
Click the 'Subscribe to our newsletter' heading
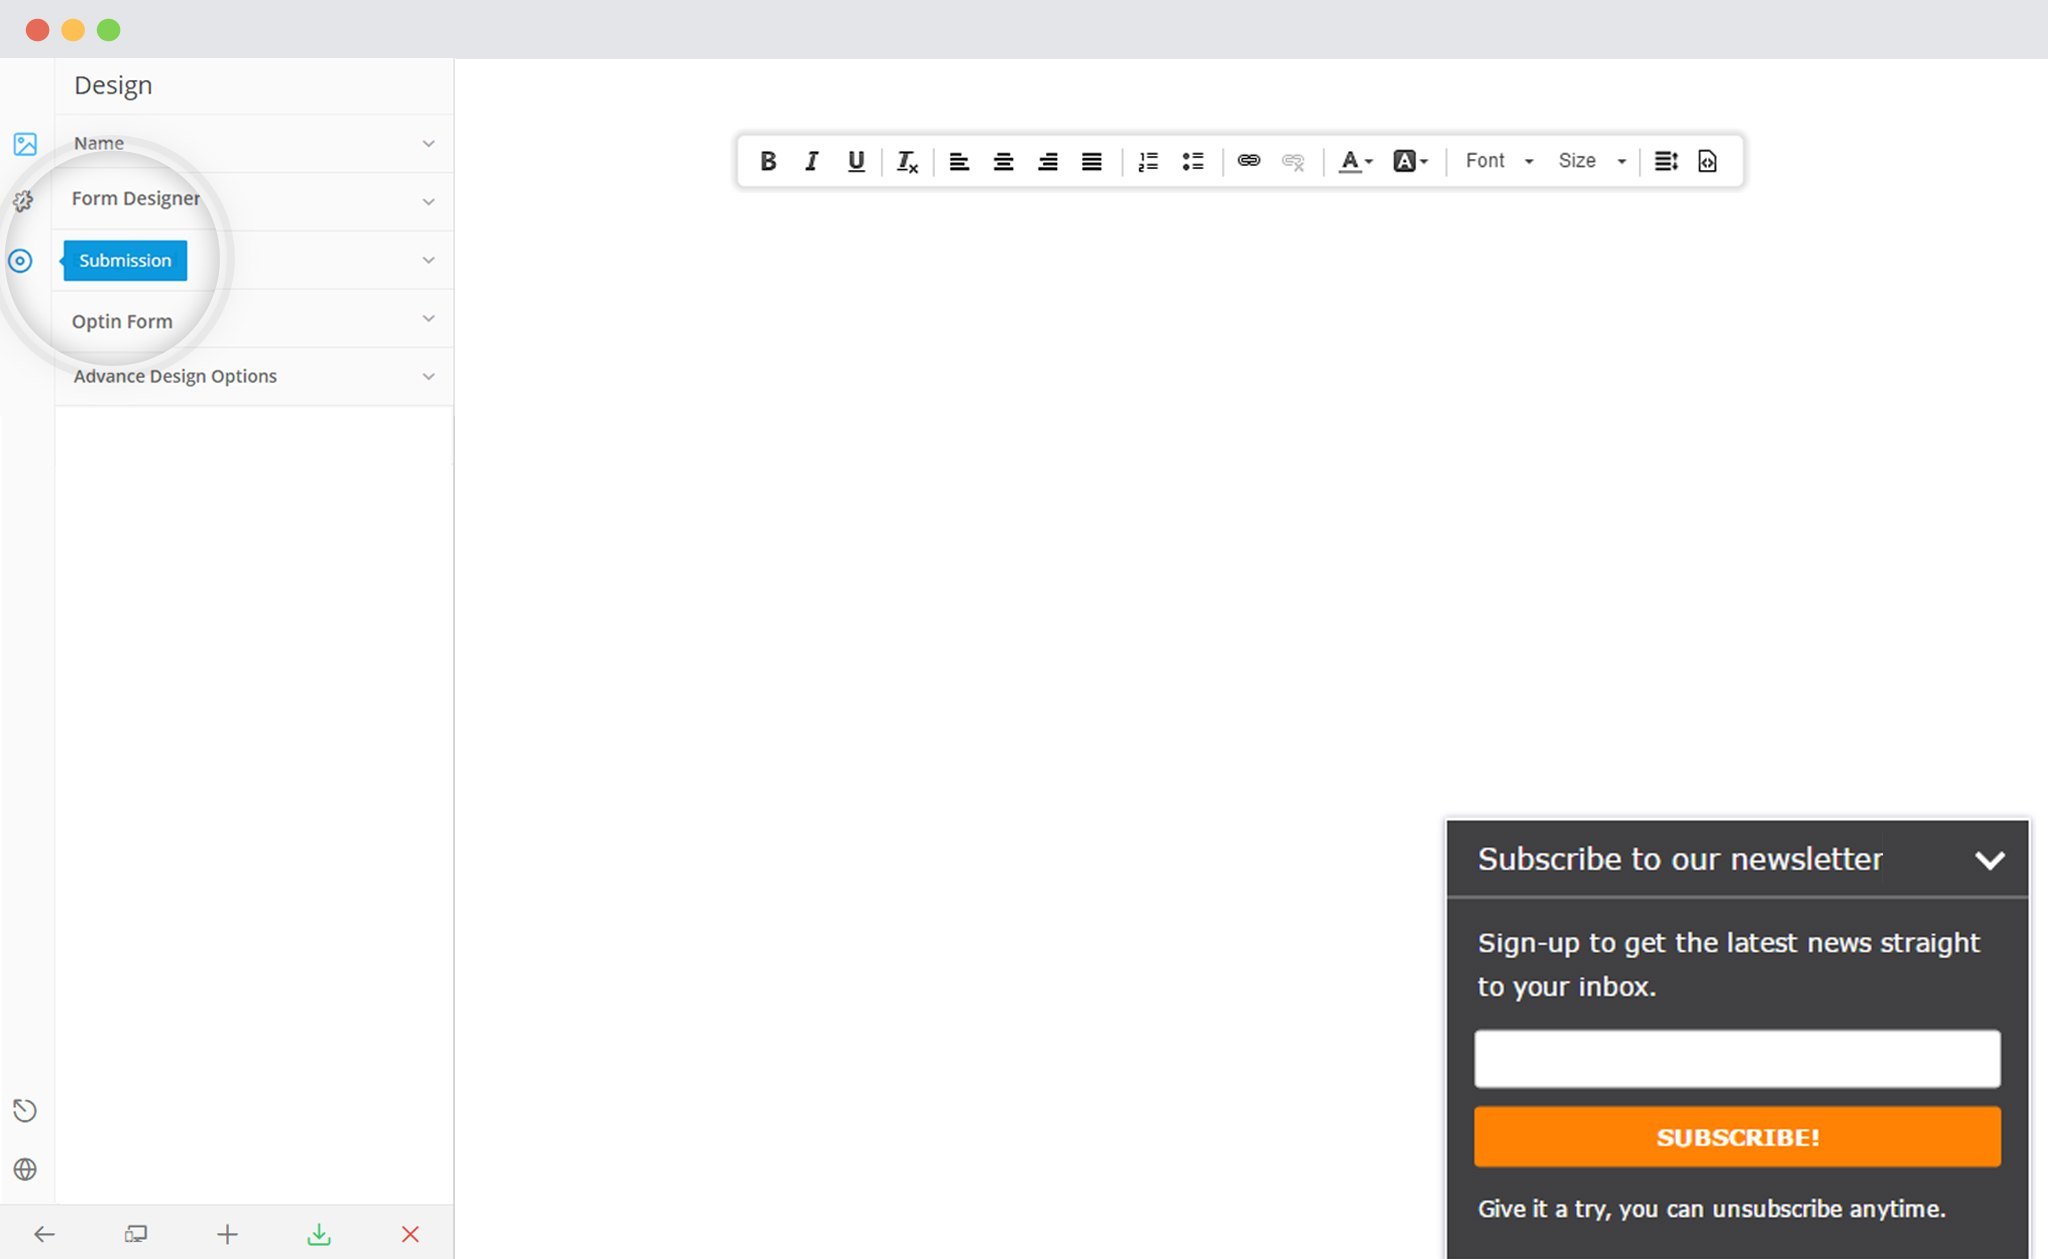pos(1680,859)
